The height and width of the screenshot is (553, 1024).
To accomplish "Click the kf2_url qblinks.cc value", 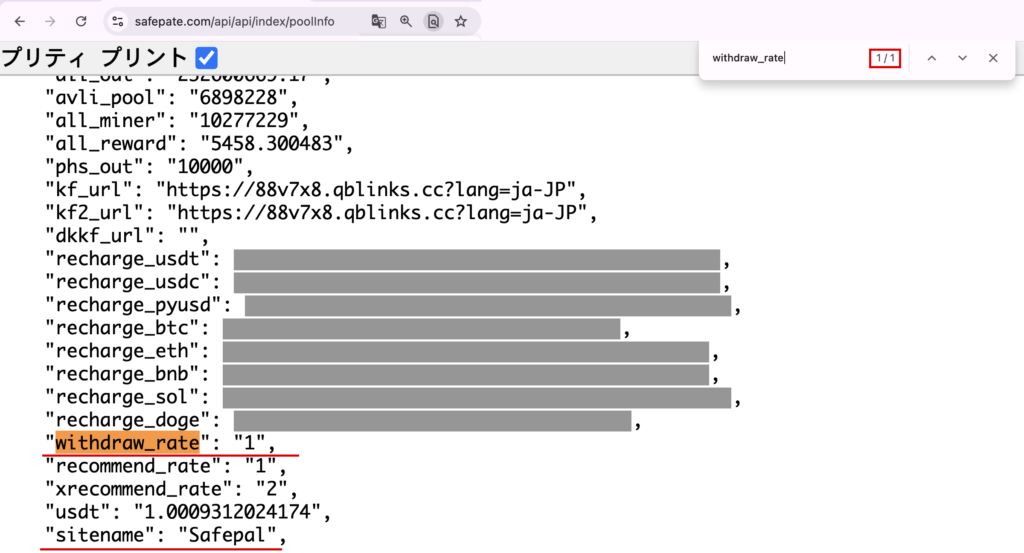I will pos(377,213).
